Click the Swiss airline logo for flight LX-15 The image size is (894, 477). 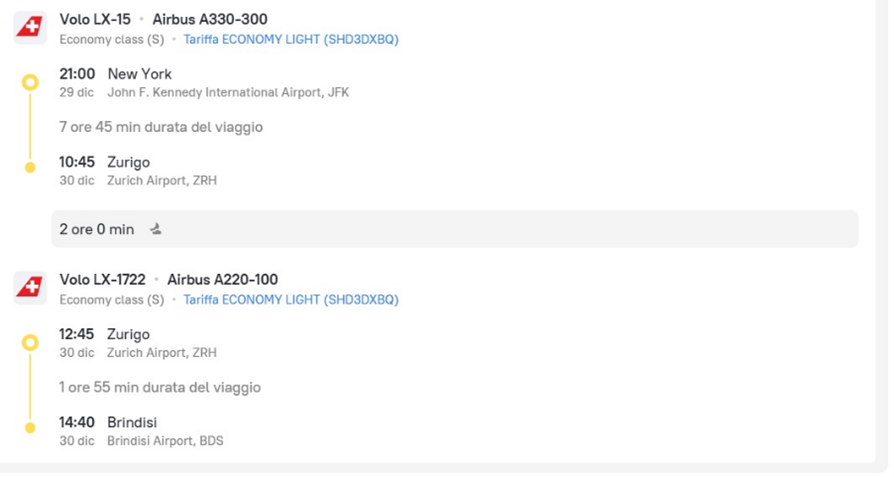(30, 28)
